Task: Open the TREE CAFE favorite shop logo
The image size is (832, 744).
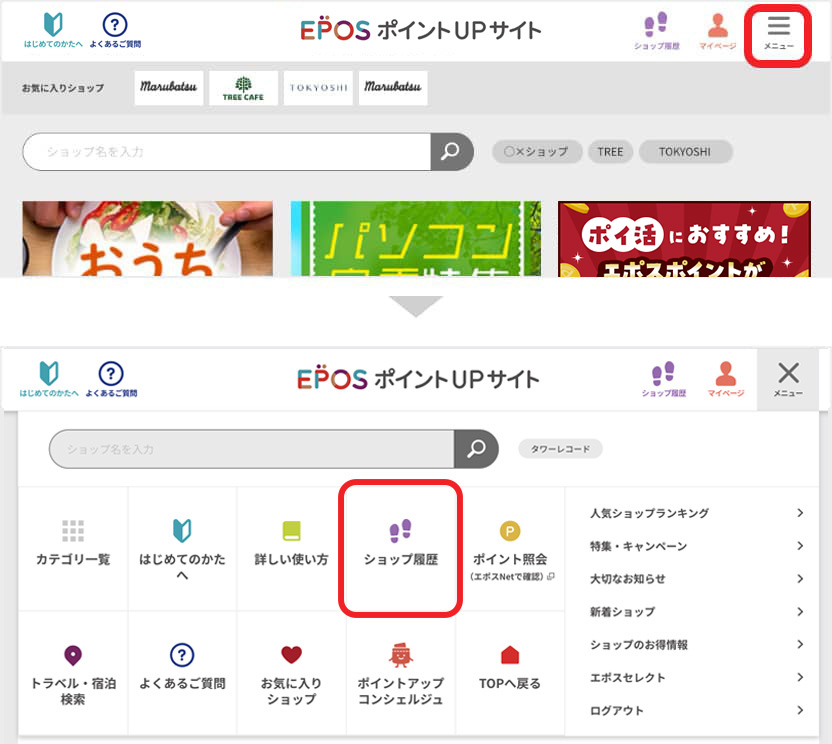Action: tap(244, 88)
